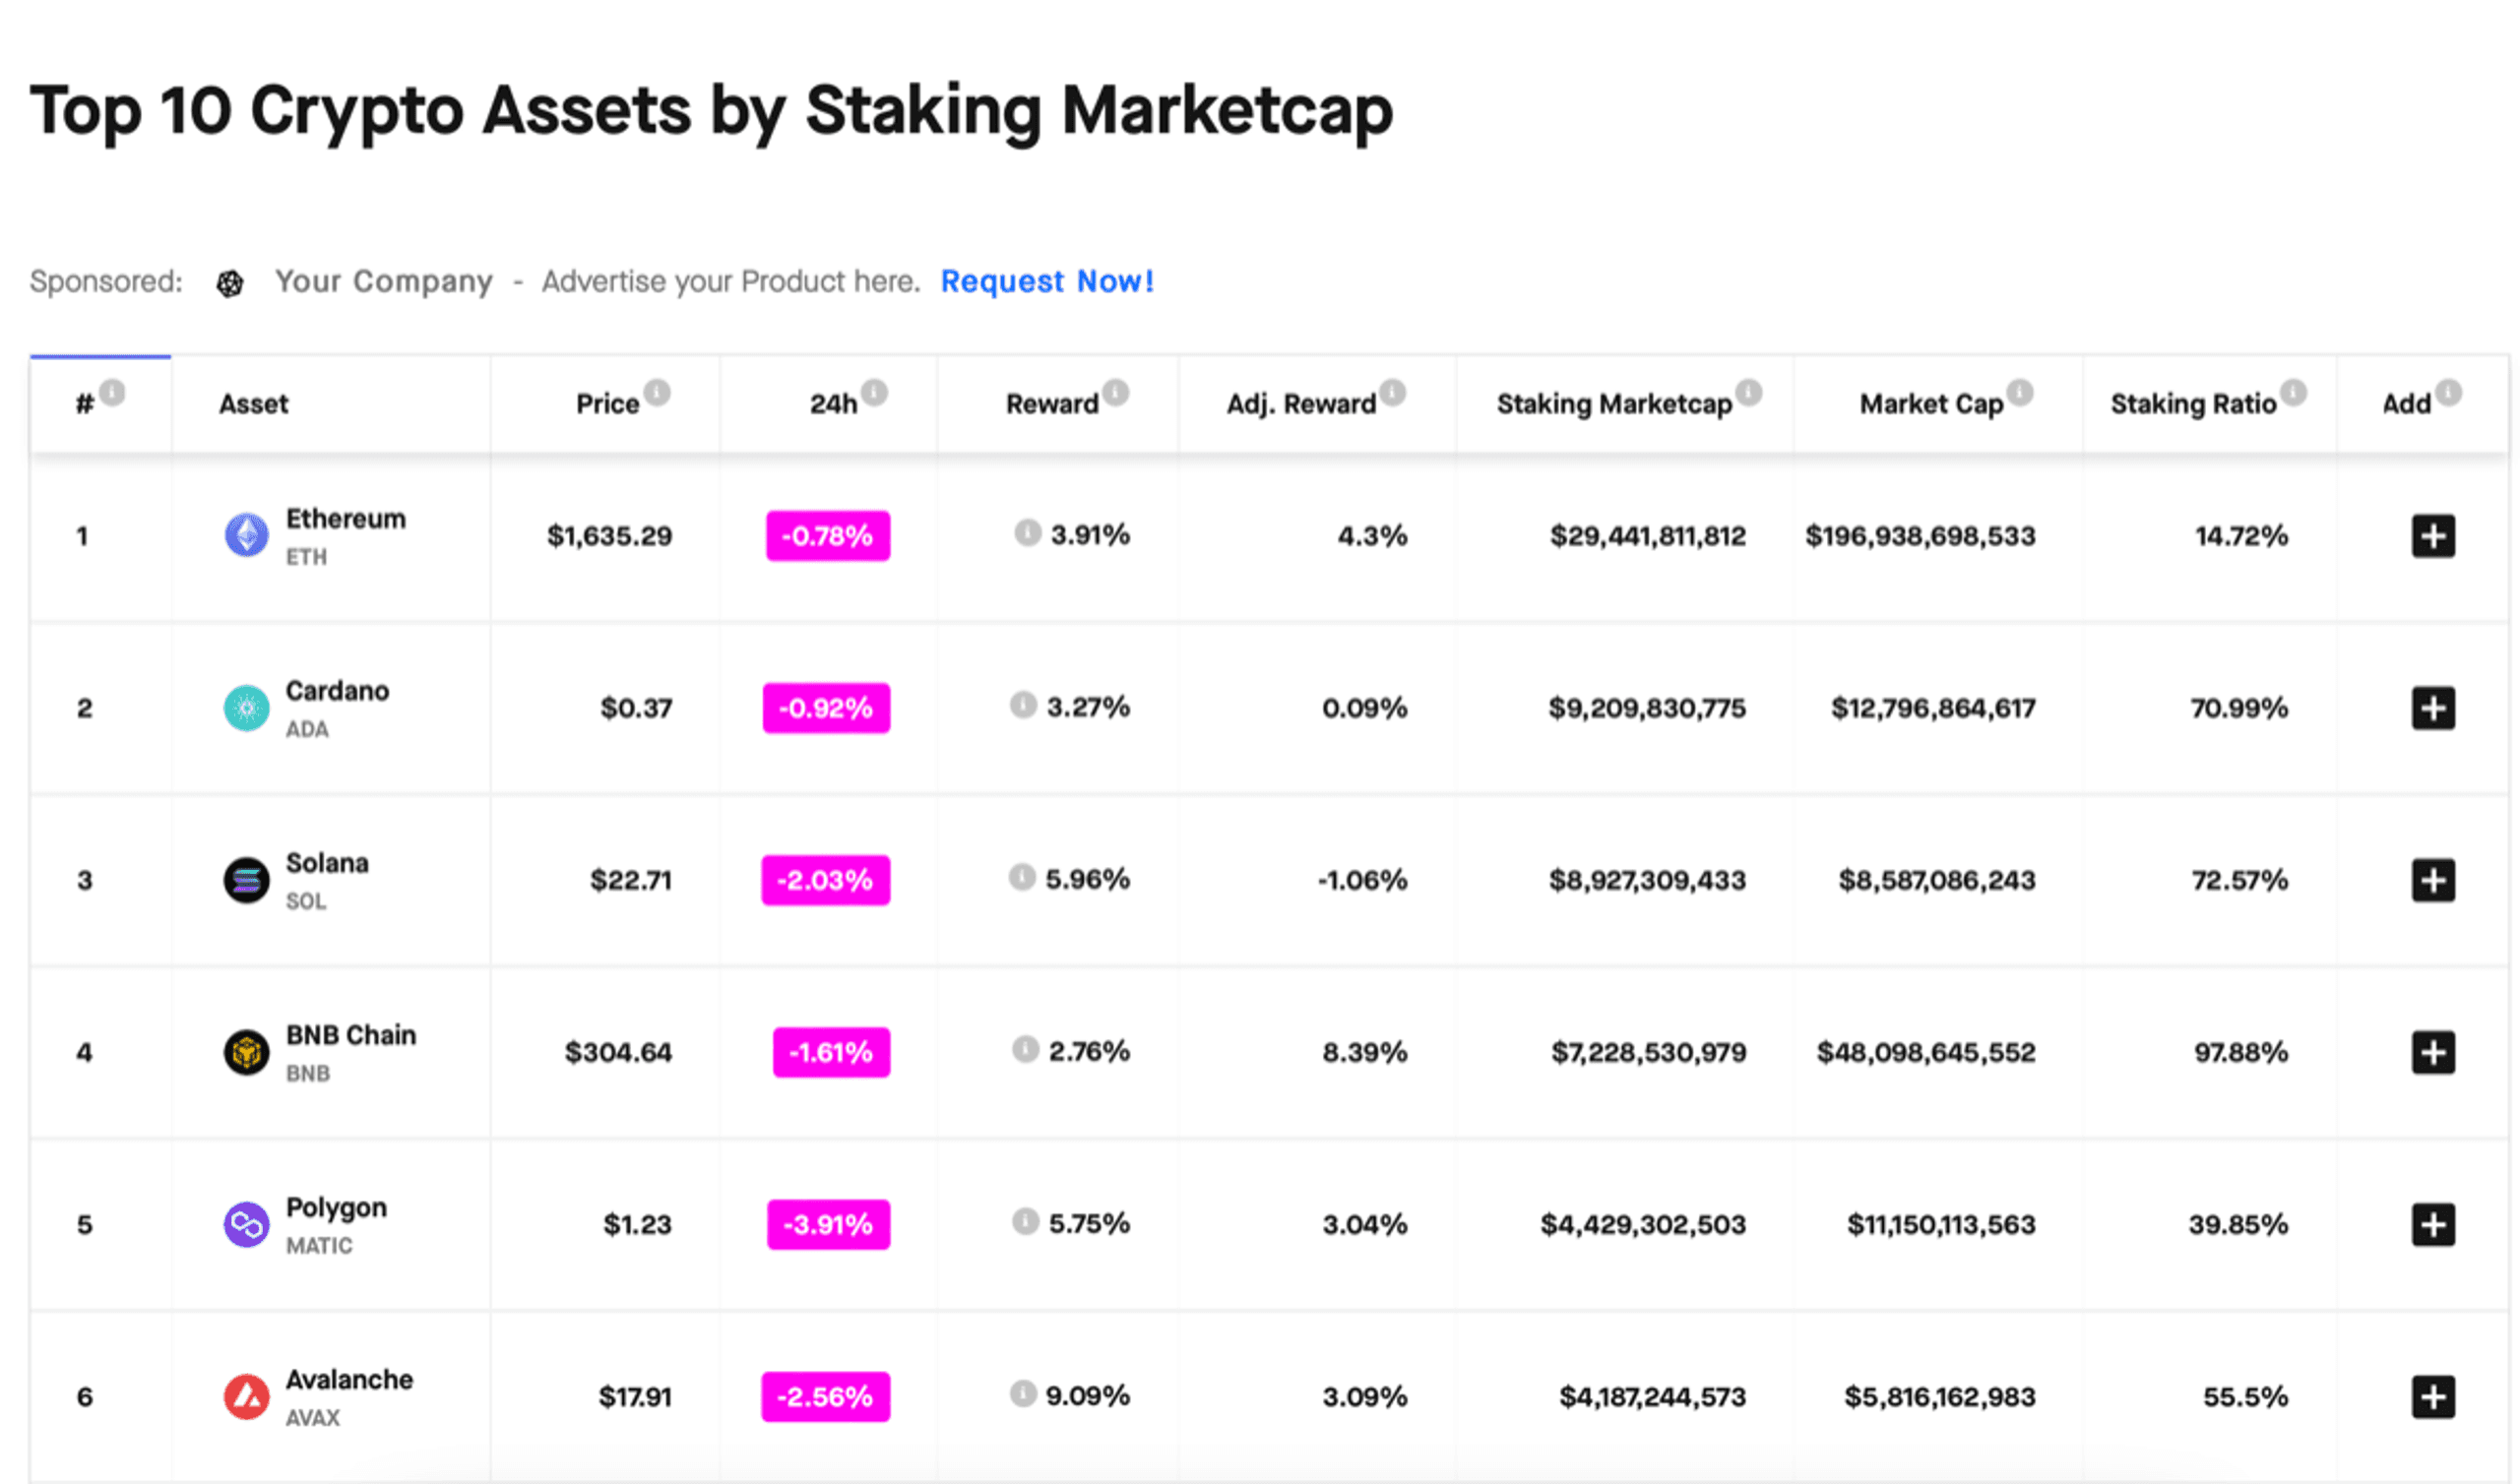Open the Ethereum asset name link
The height and width of the screenshot is (1484, 2520).
[346, 519]
